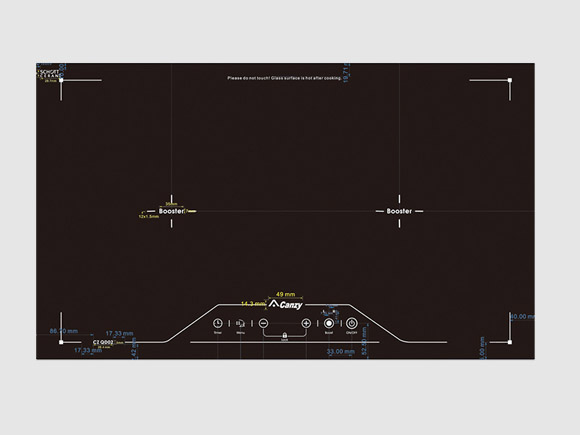This screenshot has height=435, width=580.
Task: Tap the plus increase power icon
Action: point(306,323)
